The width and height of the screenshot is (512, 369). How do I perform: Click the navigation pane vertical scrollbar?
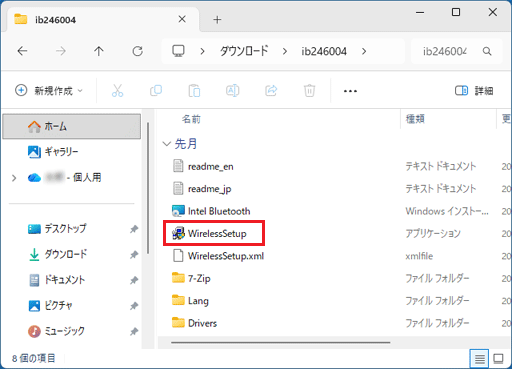pyautogui.click(x=148, y=187)
